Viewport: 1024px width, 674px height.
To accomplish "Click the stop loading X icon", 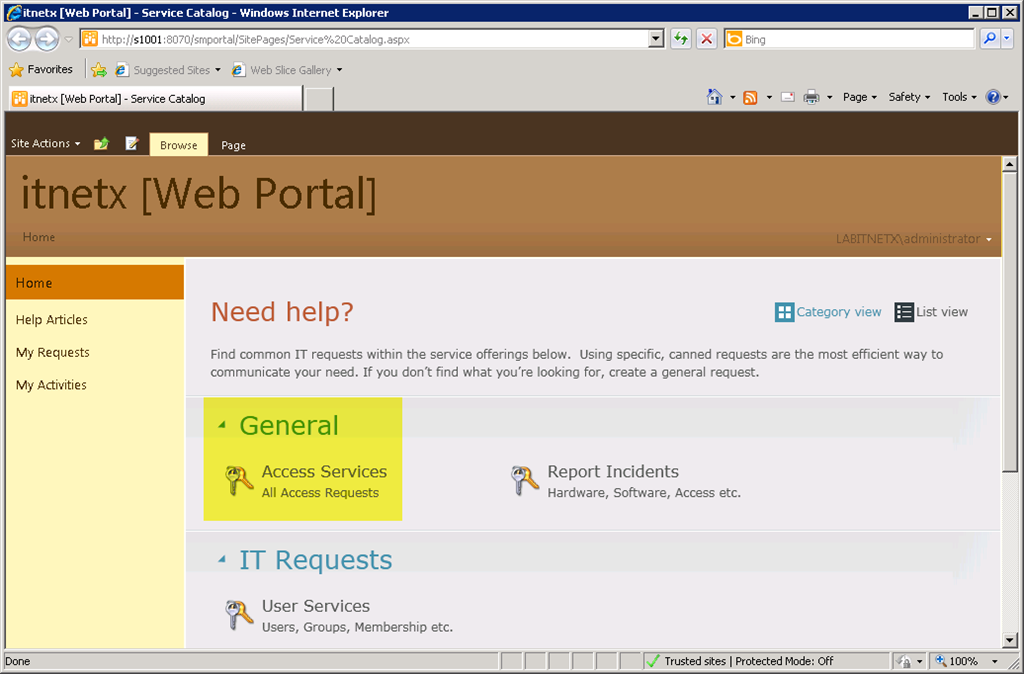I will coord(707,39).
